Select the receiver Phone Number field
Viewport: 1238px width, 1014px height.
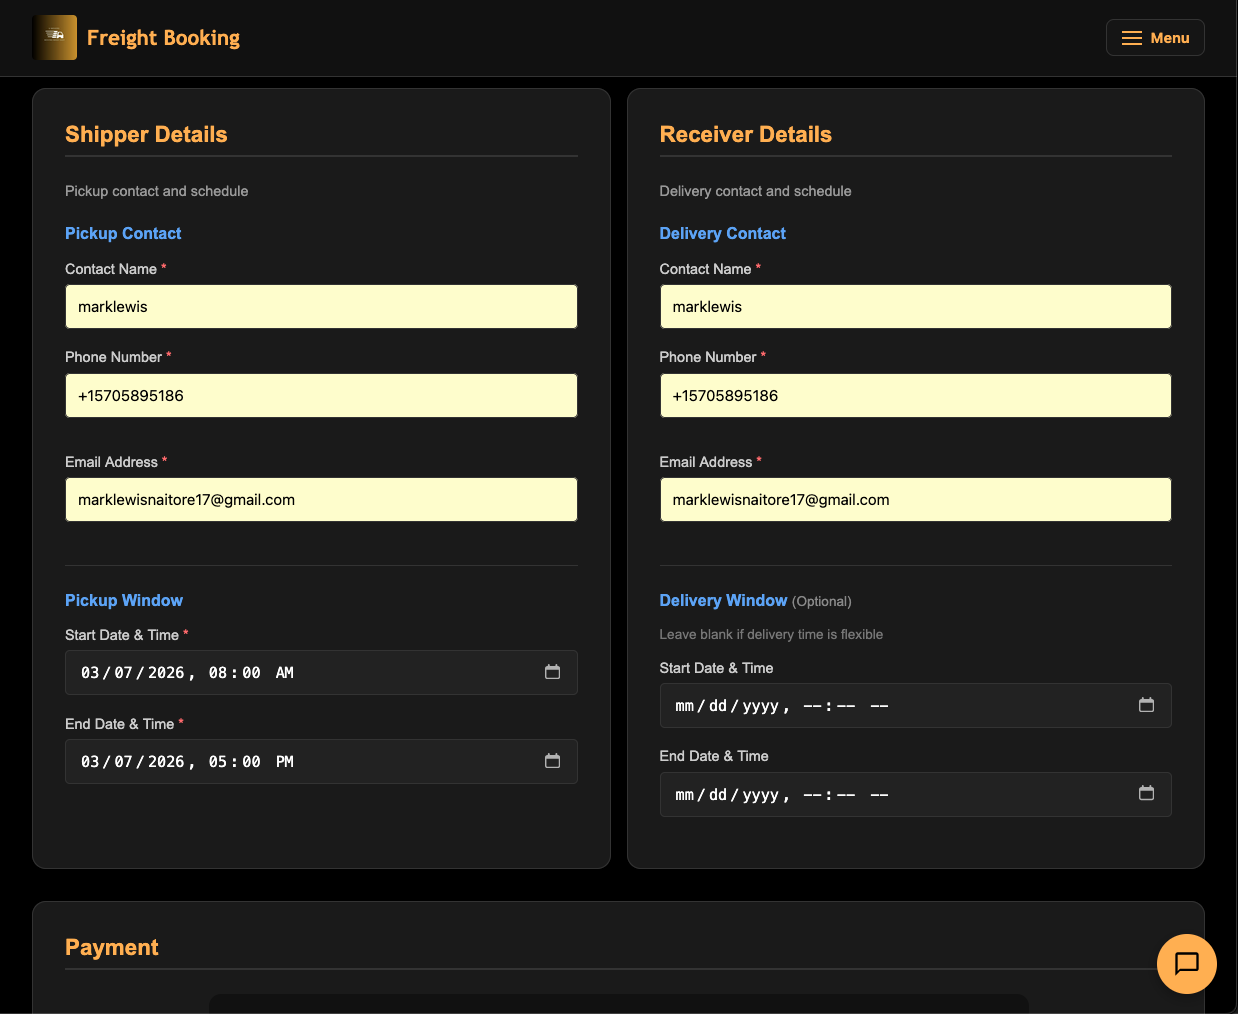tap(915, 395)
